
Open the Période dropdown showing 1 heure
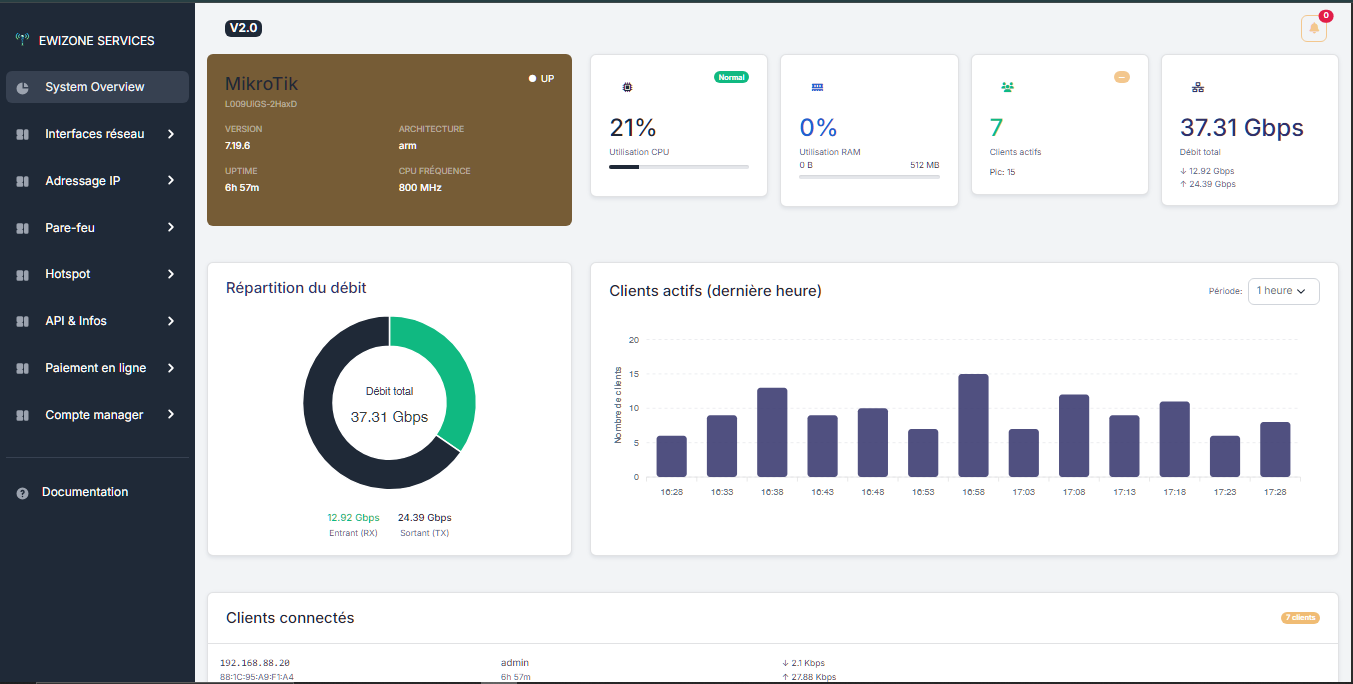pyautogui.click(x=1283, y=291)
